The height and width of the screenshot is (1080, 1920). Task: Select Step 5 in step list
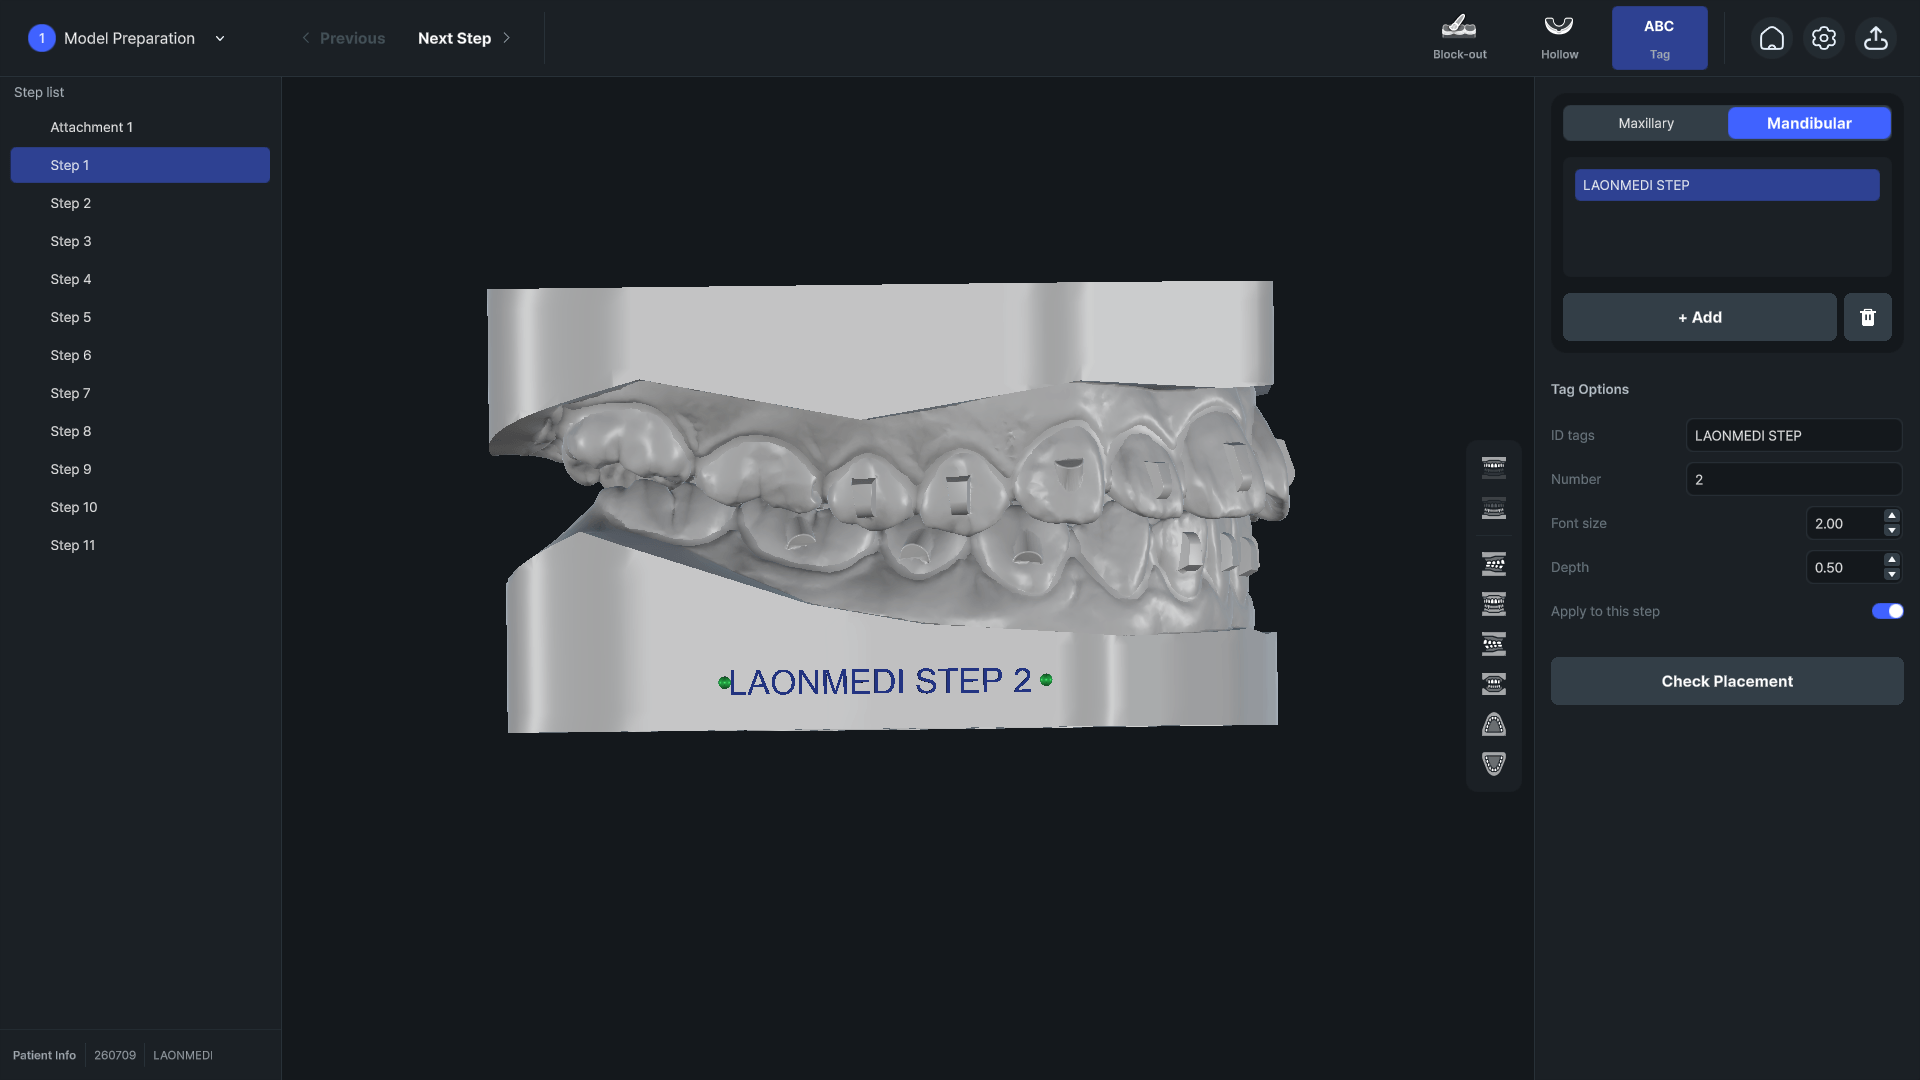point(140,317)
